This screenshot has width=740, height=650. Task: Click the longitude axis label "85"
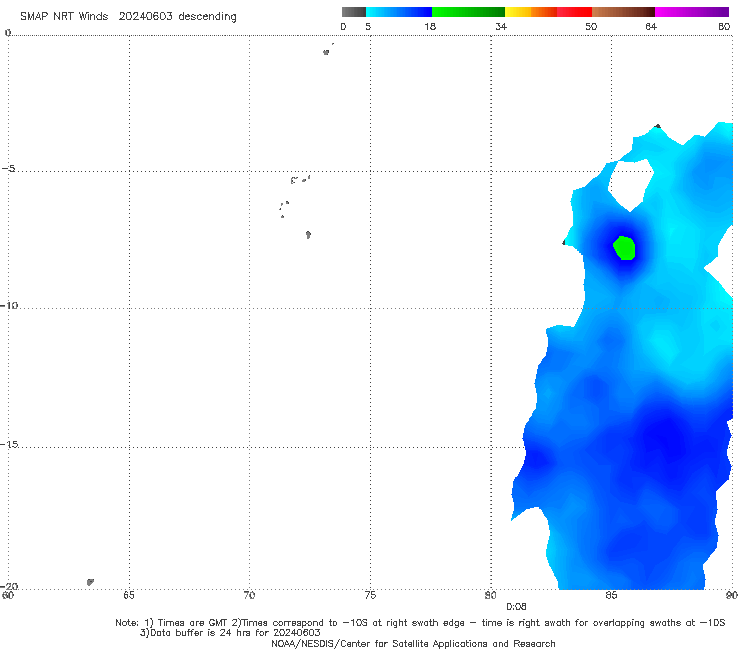(x=611, y=595)
